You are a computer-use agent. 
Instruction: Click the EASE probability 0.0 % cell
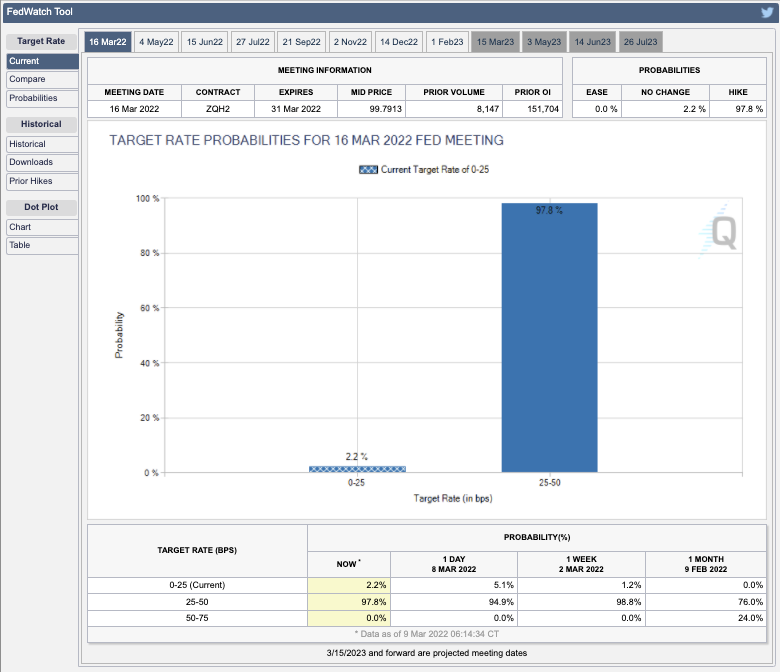(597, 109)
